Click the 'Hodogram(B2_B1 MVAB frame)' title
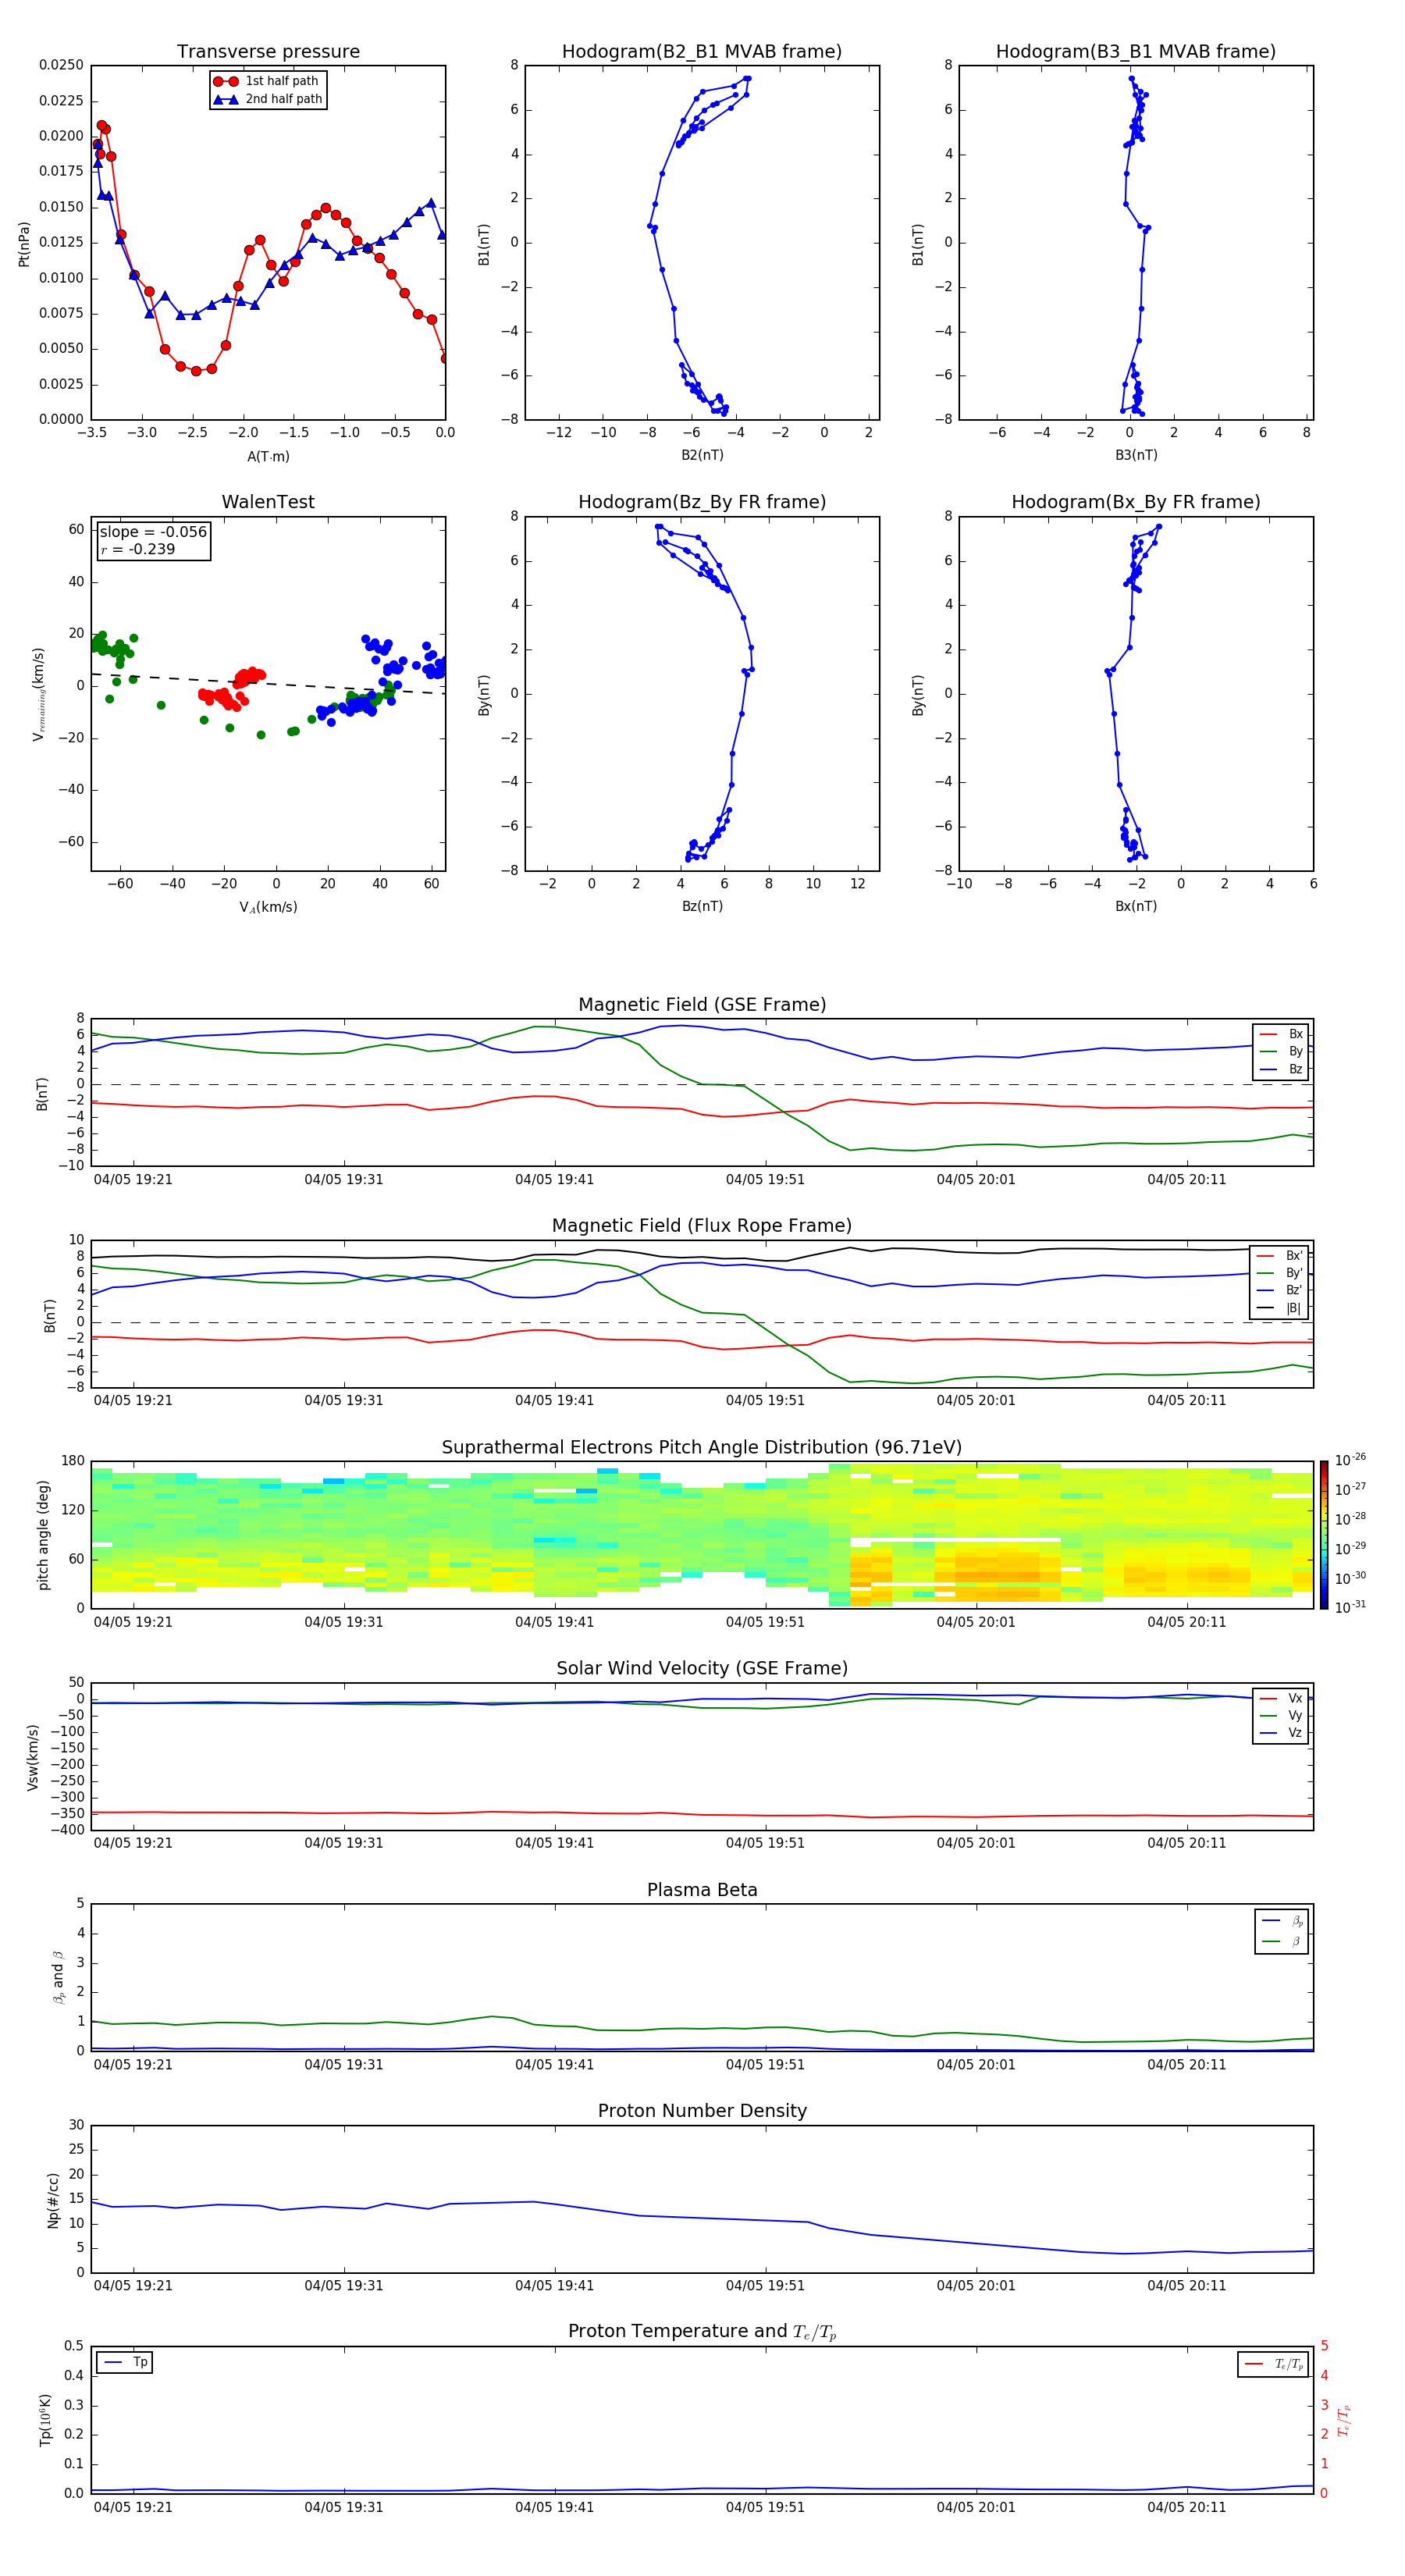This screenshot has width=1405, height=2576. coord(702,52)
